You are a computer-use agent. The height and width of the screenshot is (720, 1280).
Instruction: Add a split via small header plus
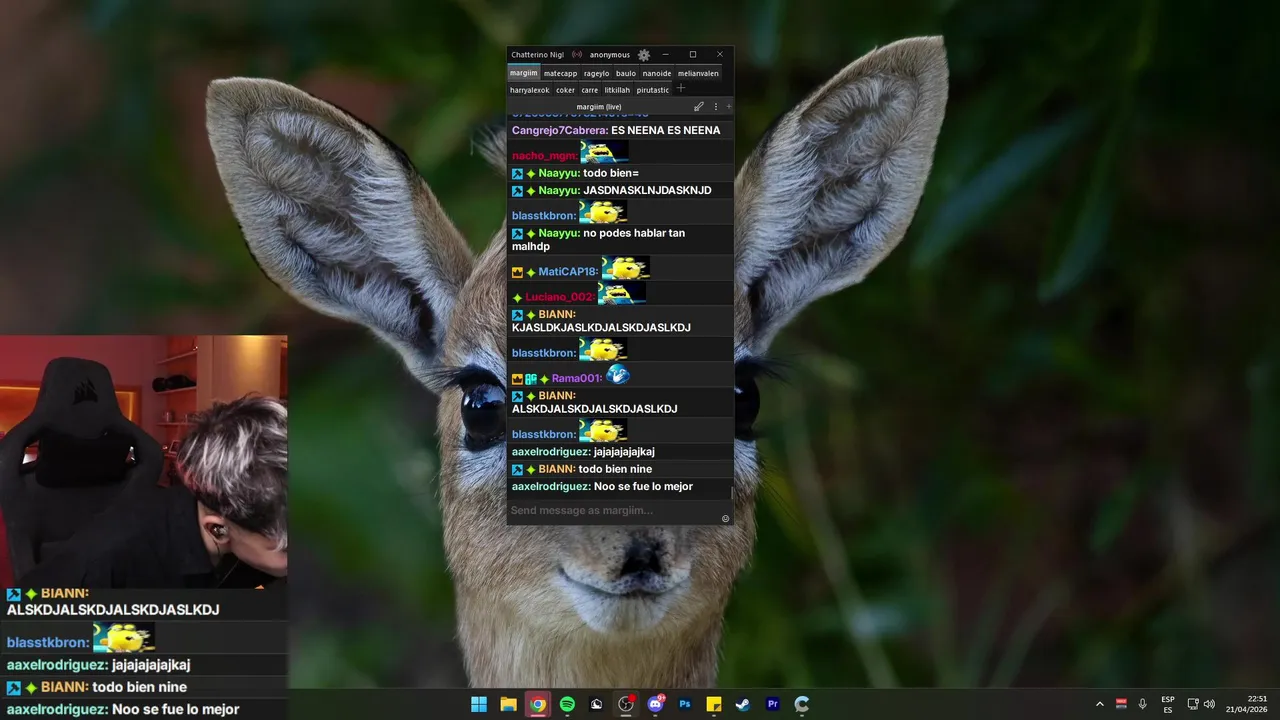[x=728, y=107]
